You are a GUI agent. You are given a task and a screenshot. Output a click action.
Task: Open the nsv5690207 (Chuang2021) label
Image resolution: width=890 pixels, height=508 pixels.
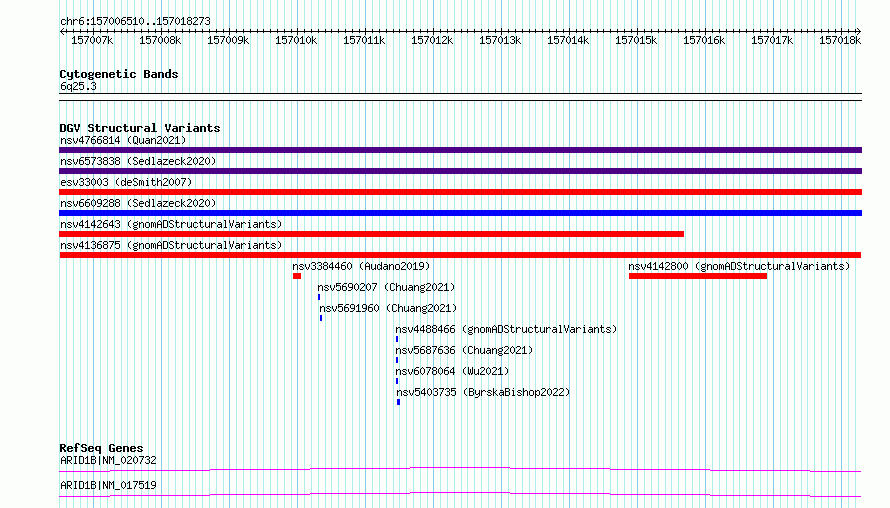pyautogui.click(x=386, y=287)
